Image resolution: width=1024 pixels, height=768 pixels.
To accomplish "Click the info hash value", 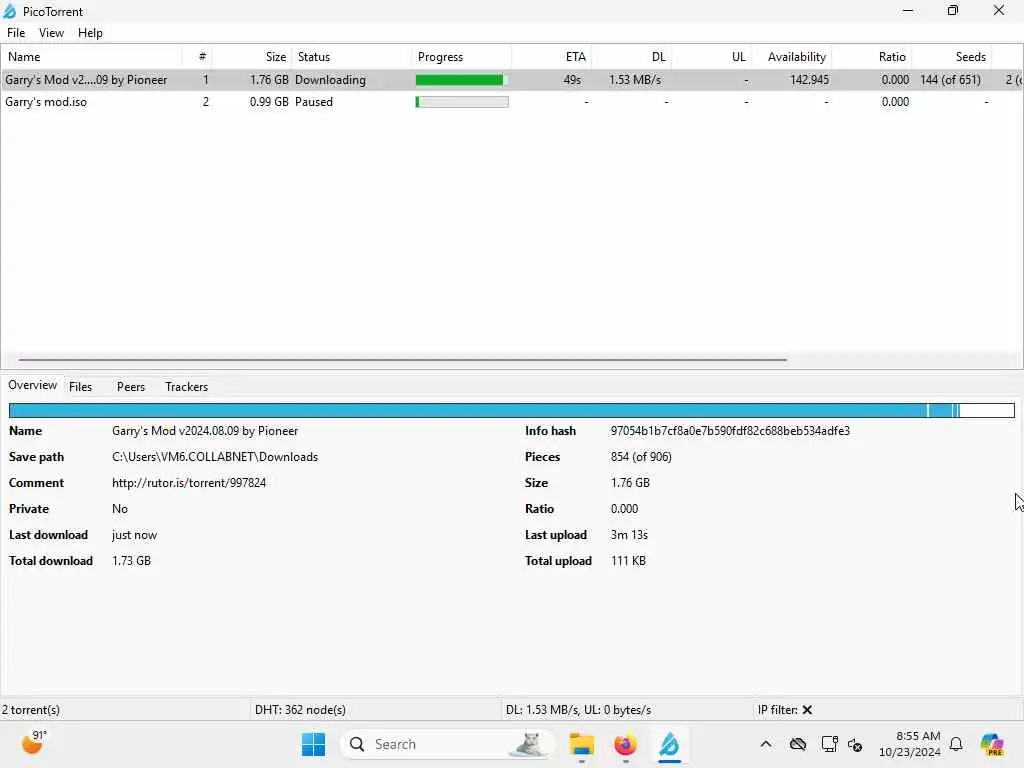I will click(x=730, y=431).
